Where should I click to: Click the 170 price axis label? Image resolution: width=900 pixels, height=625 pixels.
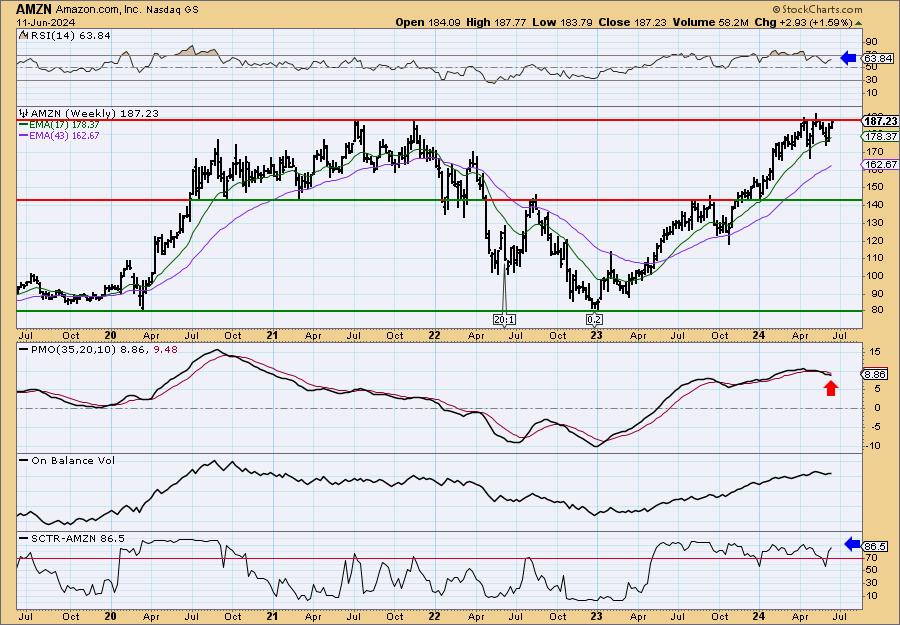pyautogui.click(x=874, y=152)
